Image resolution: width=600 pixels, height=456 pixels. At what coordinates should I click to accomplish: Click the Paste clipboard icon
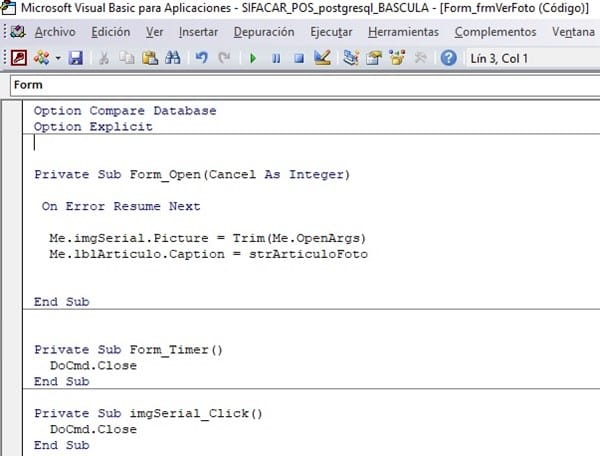point(150,58)
